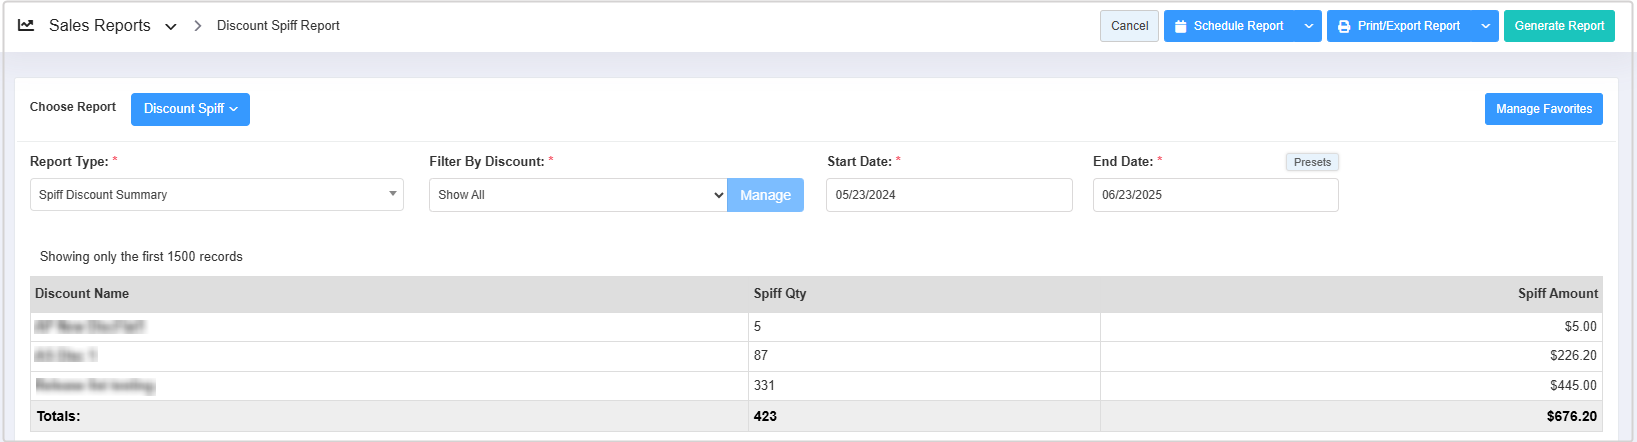Expand the Sales Reports chevron menu

171,27
